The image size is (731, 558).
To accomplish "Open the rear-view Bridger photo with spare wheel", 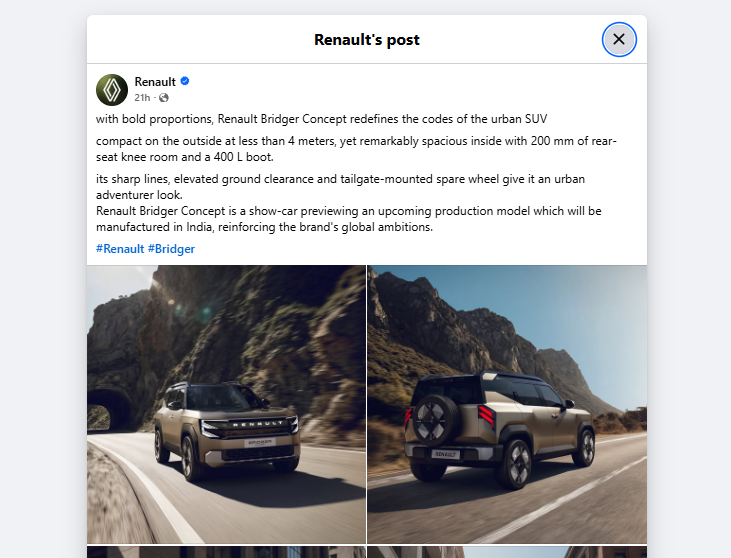I will tap(507, 404).
